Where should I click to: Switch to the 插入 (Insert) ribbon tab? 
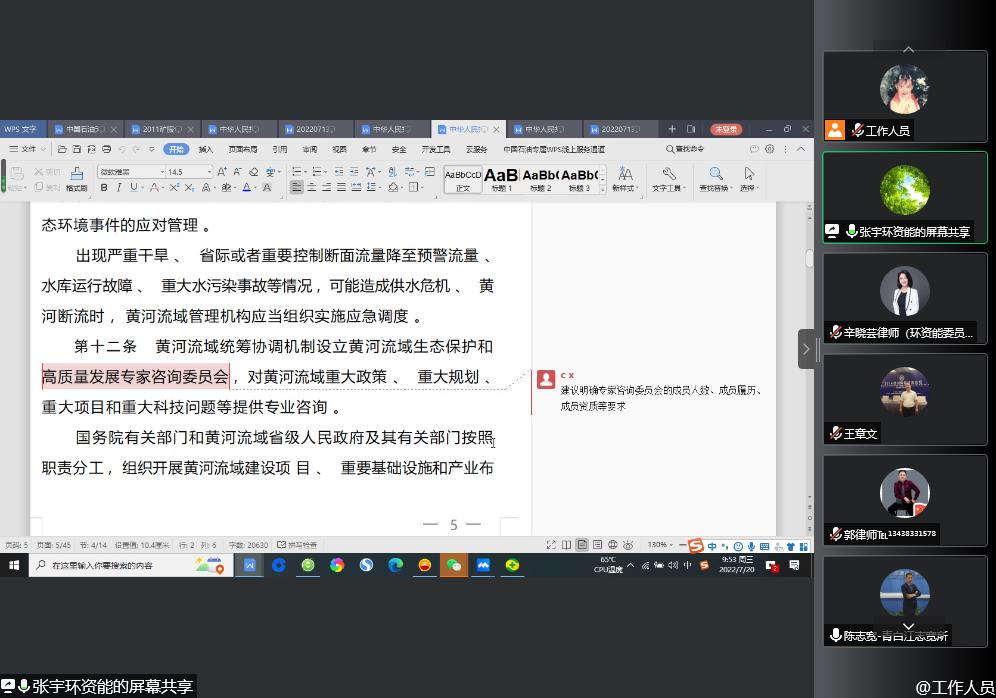coord(204,148)
